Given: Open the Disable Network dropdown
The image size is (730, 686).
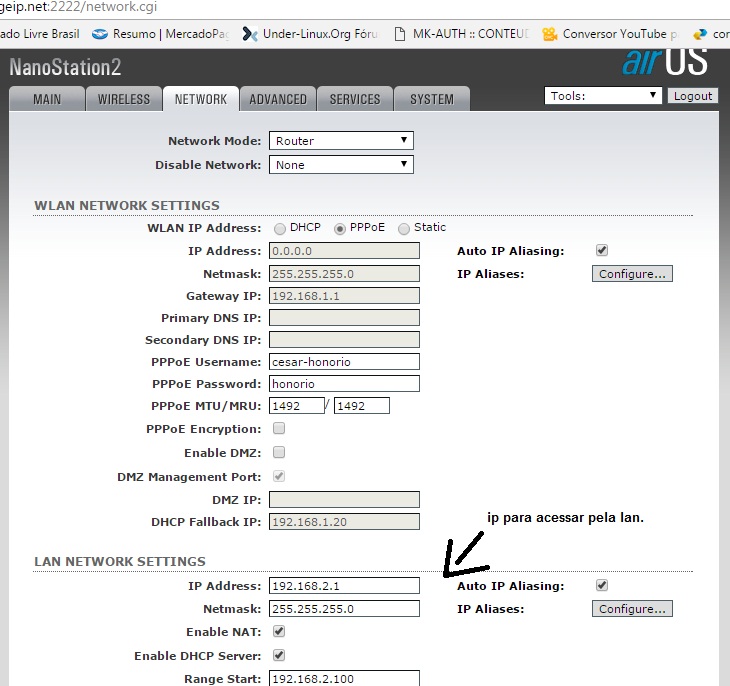Looking at the screenshot, I should coord(341,165).
